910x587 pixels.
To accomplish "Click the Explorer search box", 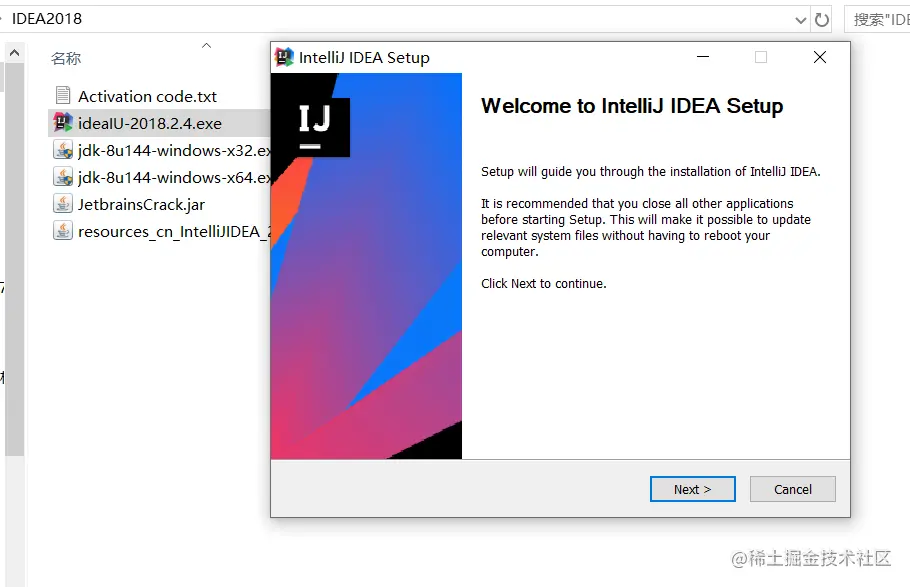I will (x=877, y=20).
